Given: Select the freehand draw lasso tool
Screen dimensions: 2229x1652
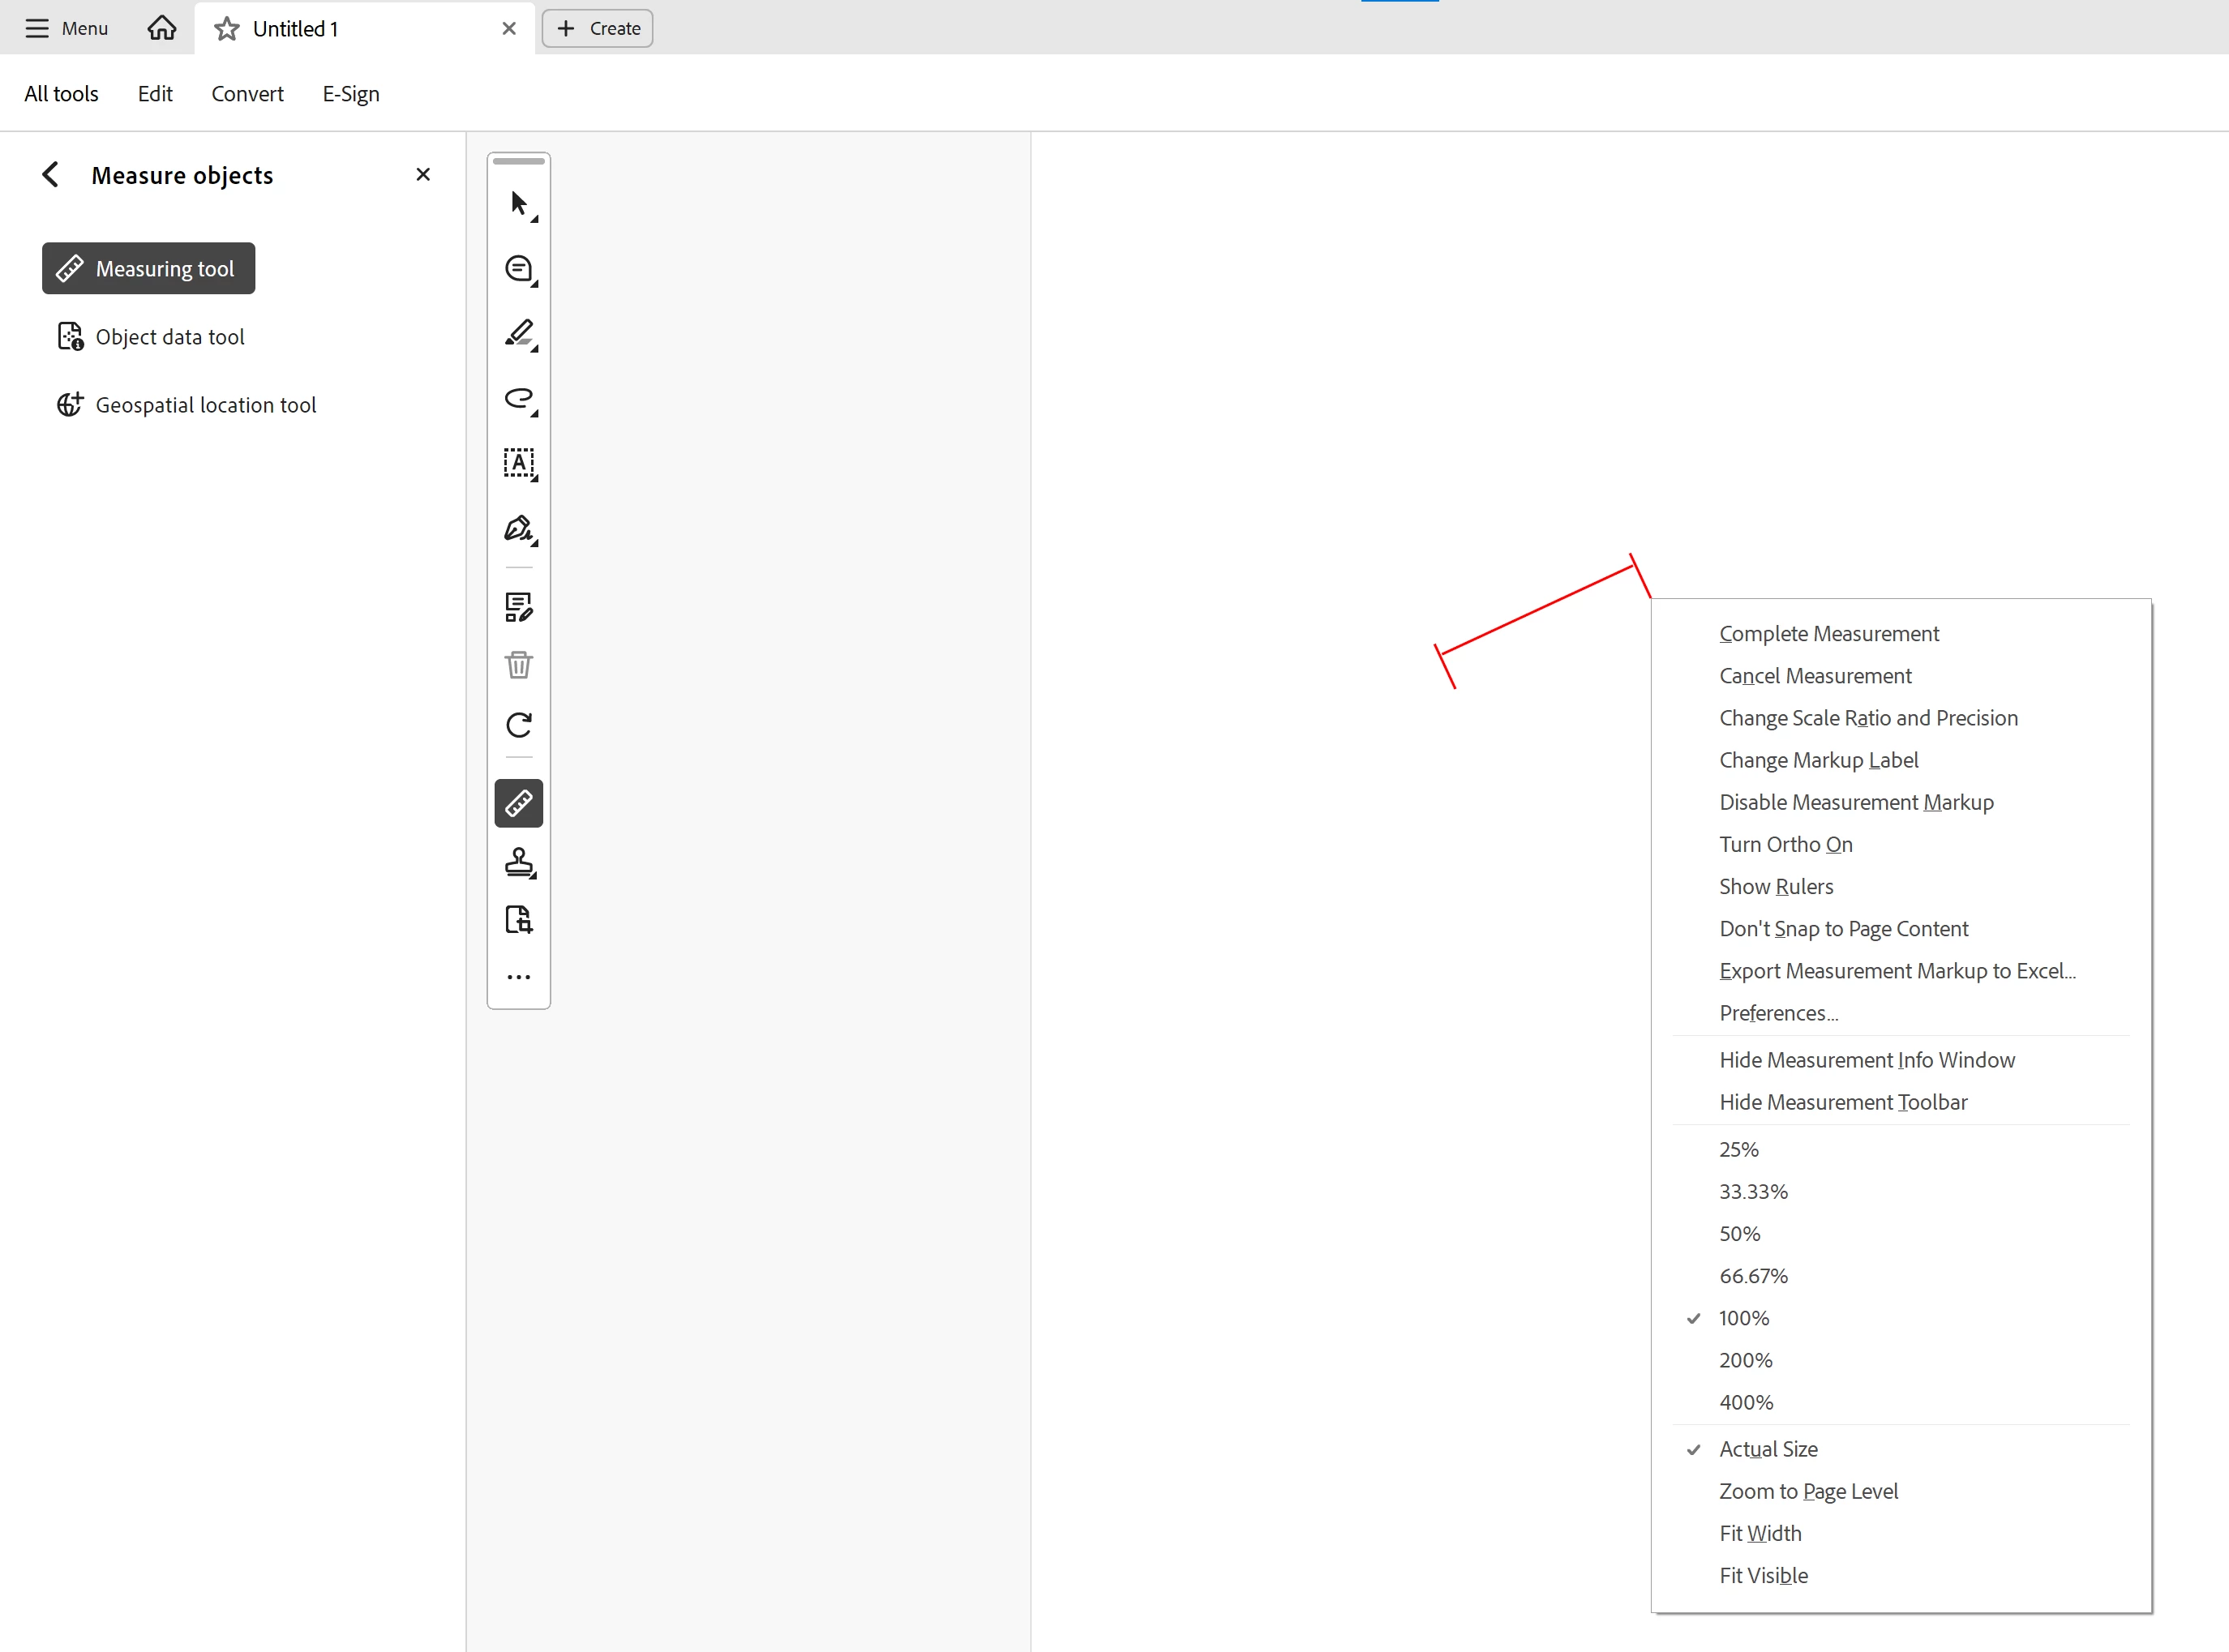Looking at the screenshot, I should pyautogui.click(x=518, y=399).
